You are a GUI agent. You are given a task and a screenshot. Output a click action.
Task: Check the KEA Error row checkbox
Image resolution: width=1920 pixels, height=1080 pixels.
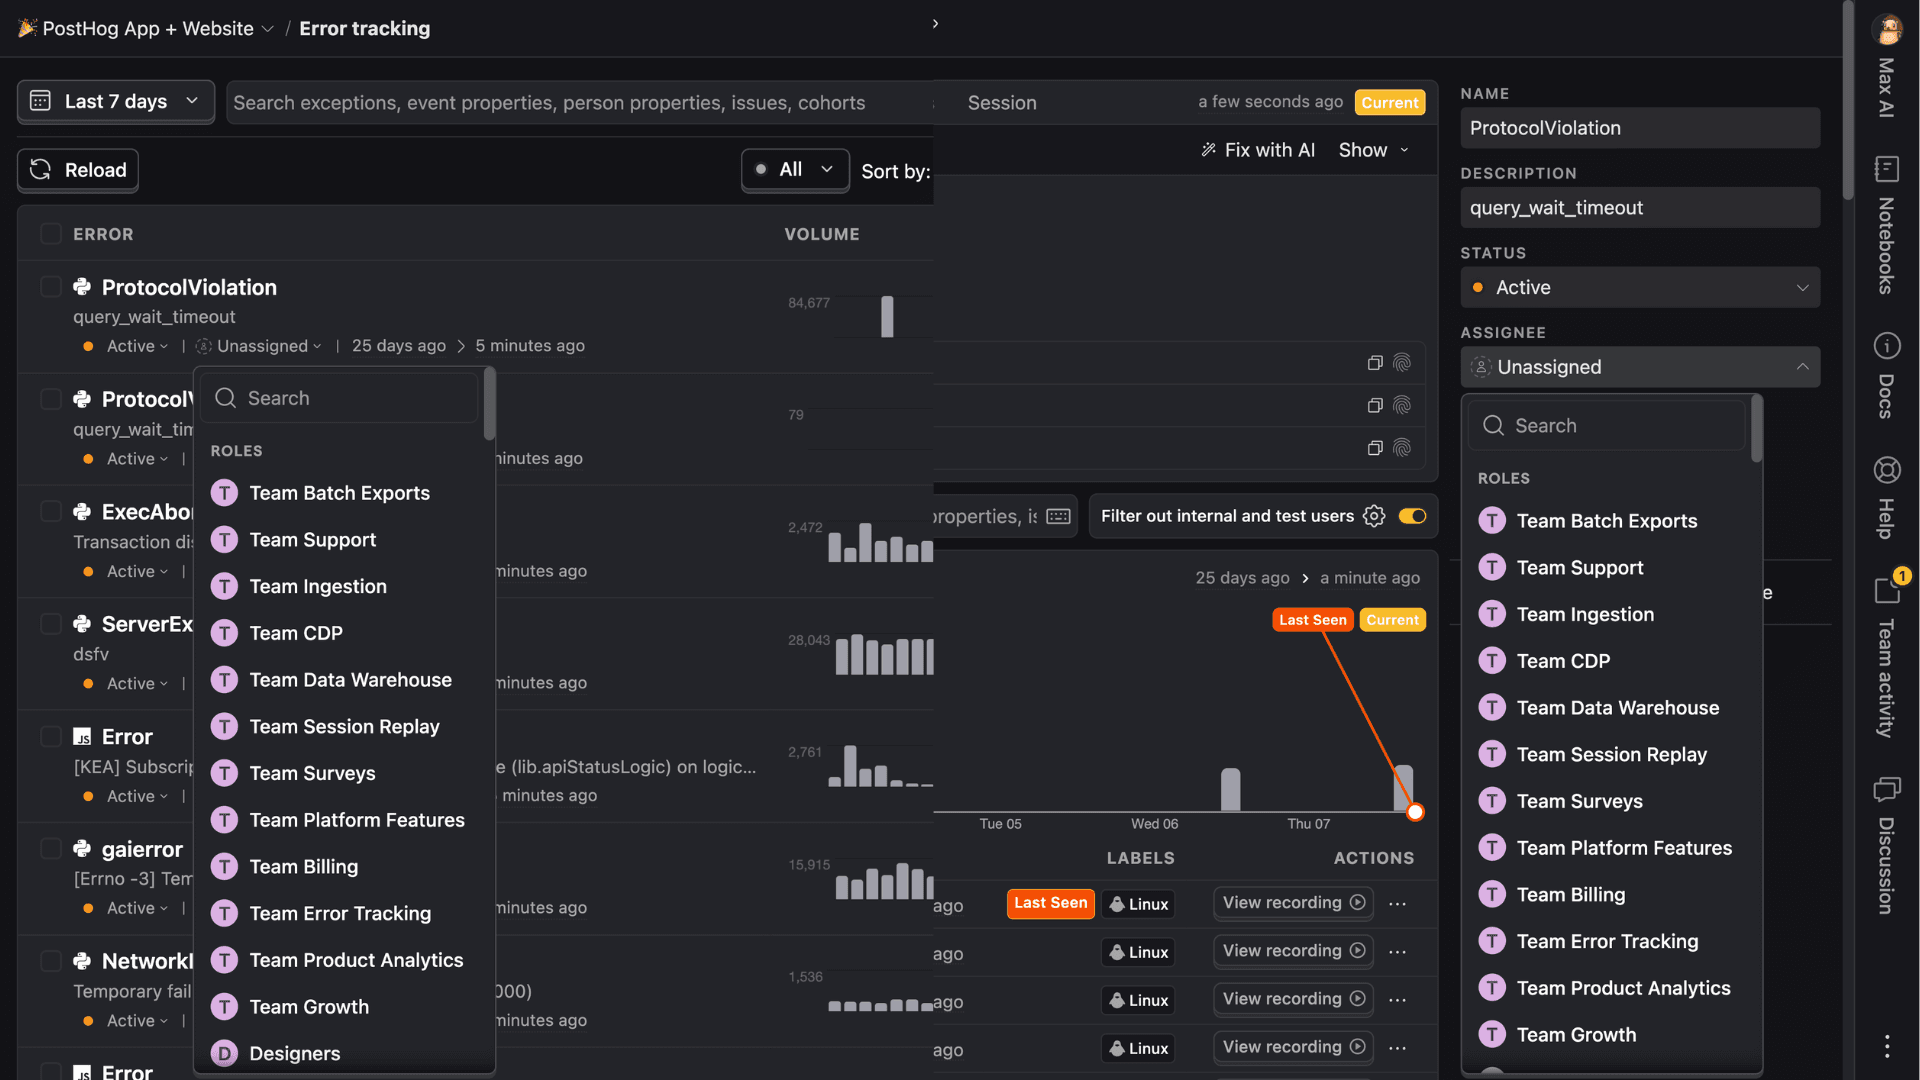click(50, 737)
